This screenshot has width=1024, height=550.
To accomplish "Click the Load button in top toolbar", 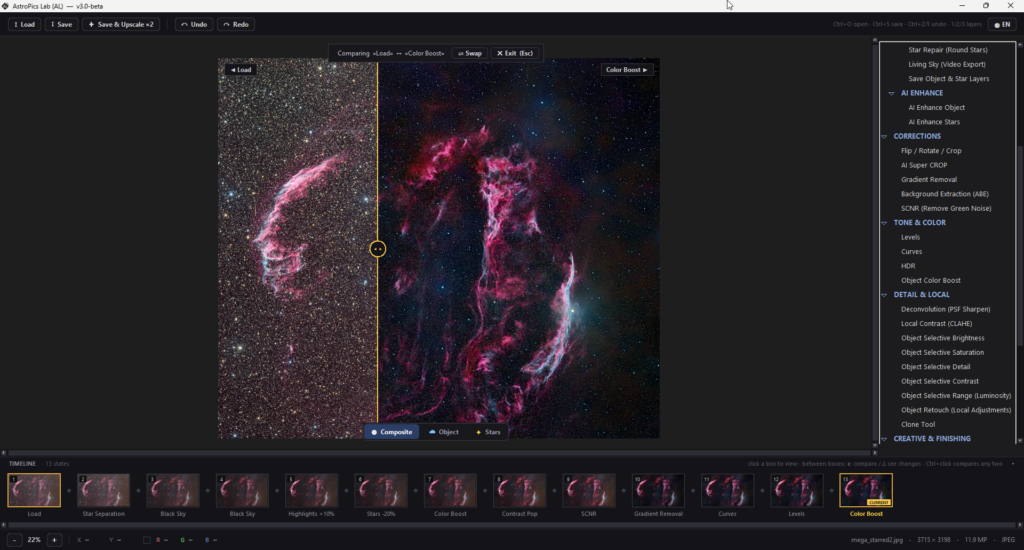I will click(x=25, y=24).
